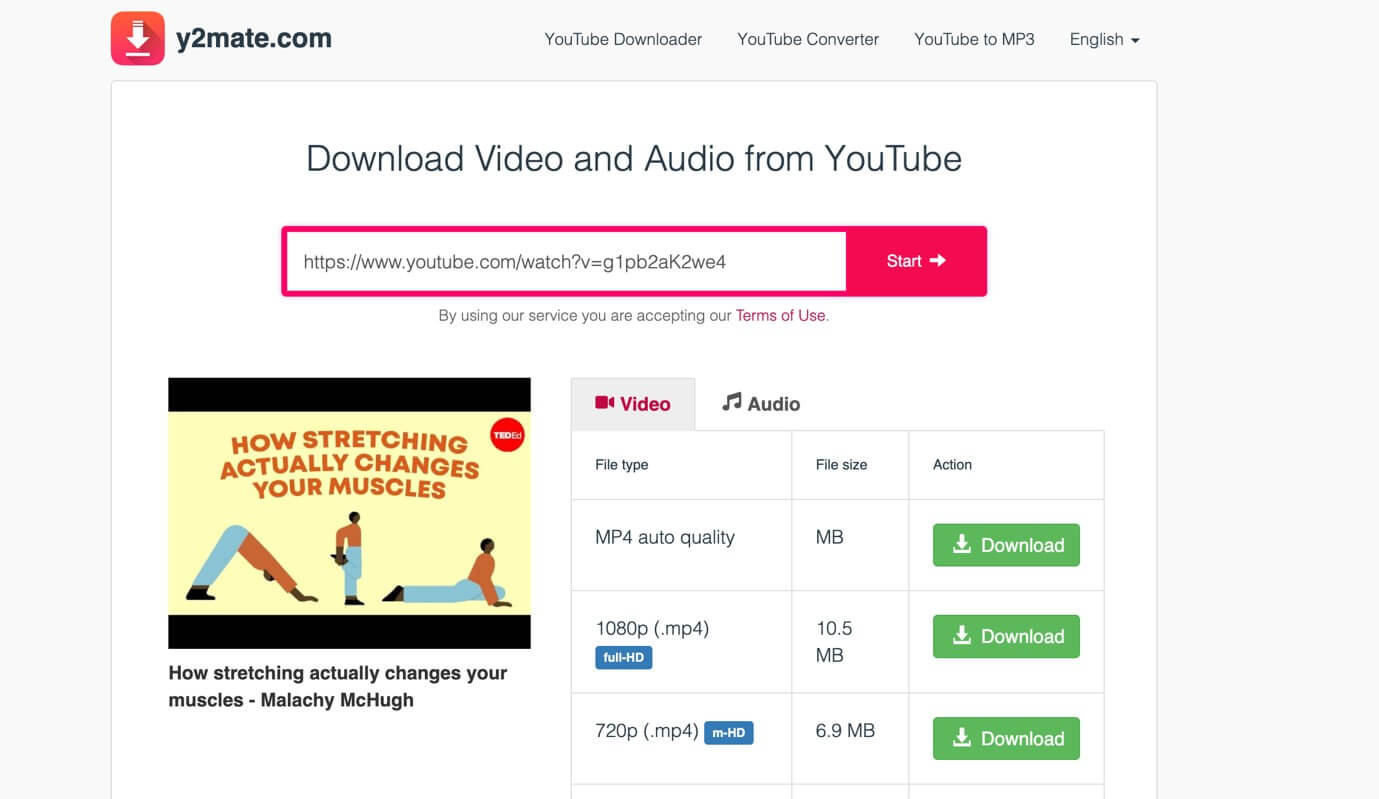The height and width of the screenshot is (799, 1379).
Task: Click the 'File size' column header
Action: point(842,465)
